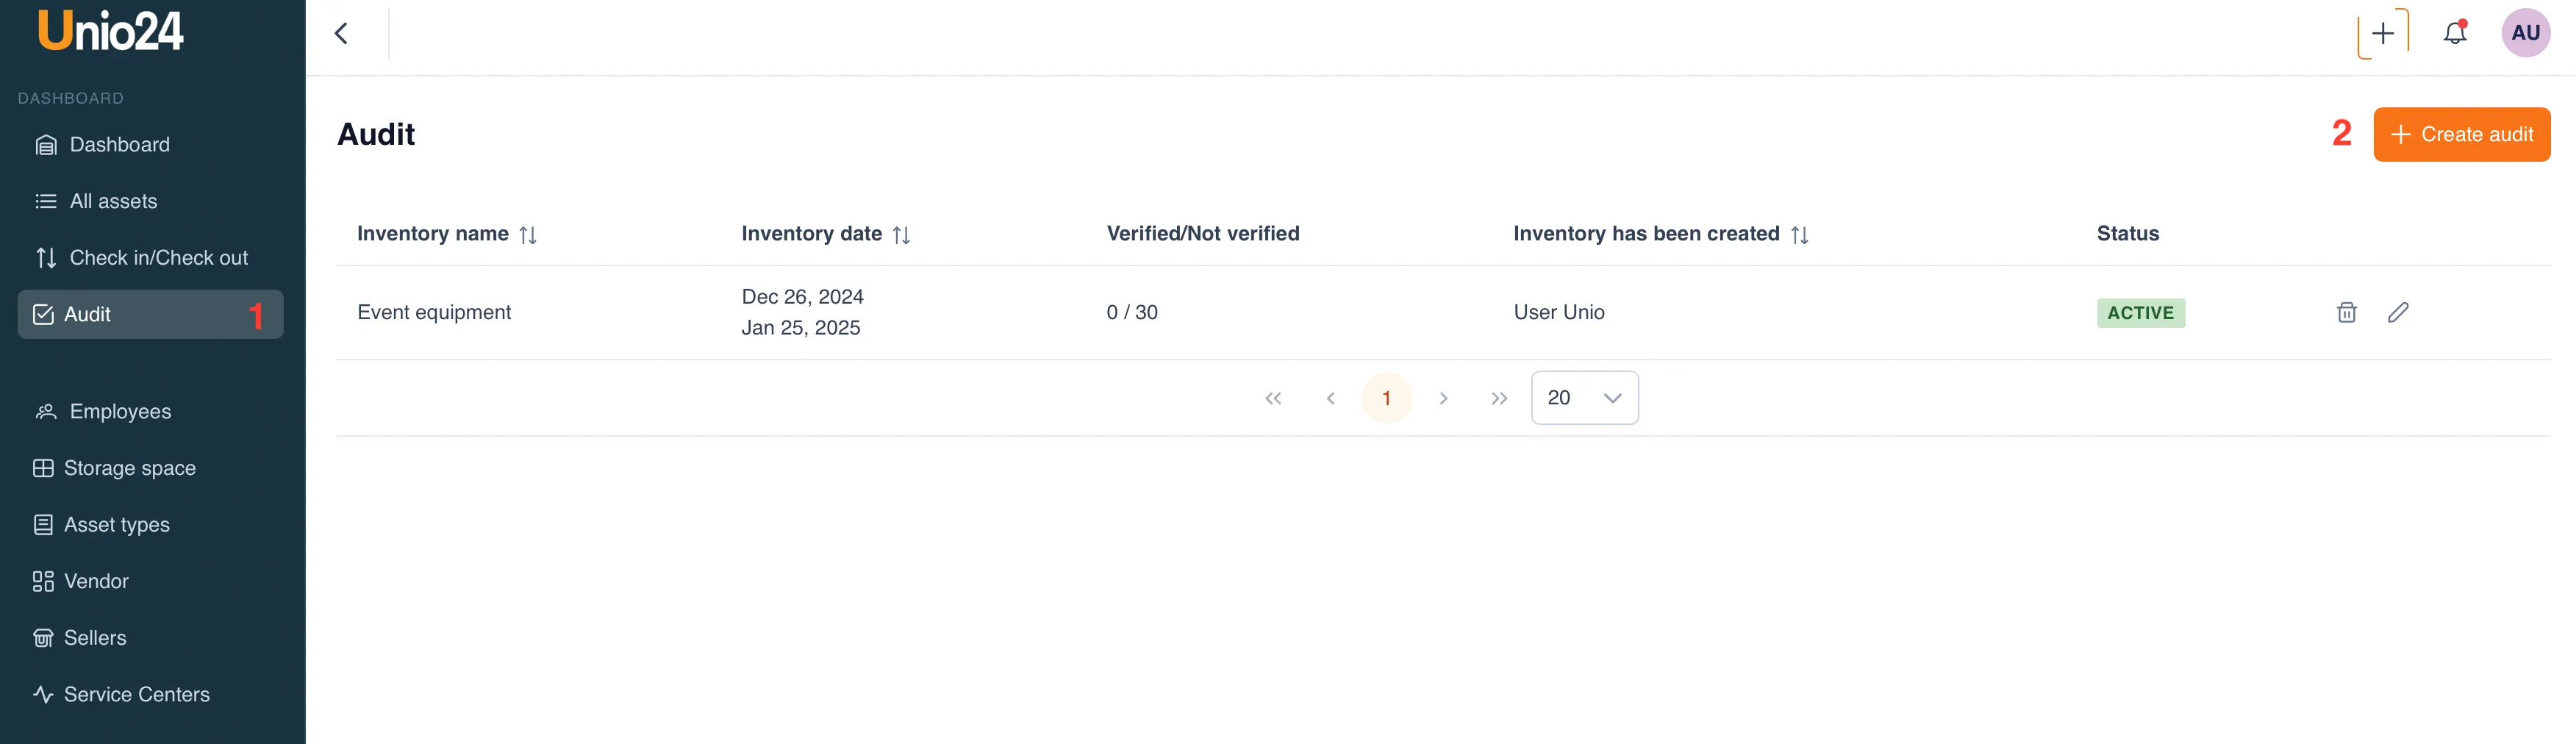This screenshot has width=2576, height=744.
Task: Delete the Event equipment audit
Action: click(x=2346, y=313)
